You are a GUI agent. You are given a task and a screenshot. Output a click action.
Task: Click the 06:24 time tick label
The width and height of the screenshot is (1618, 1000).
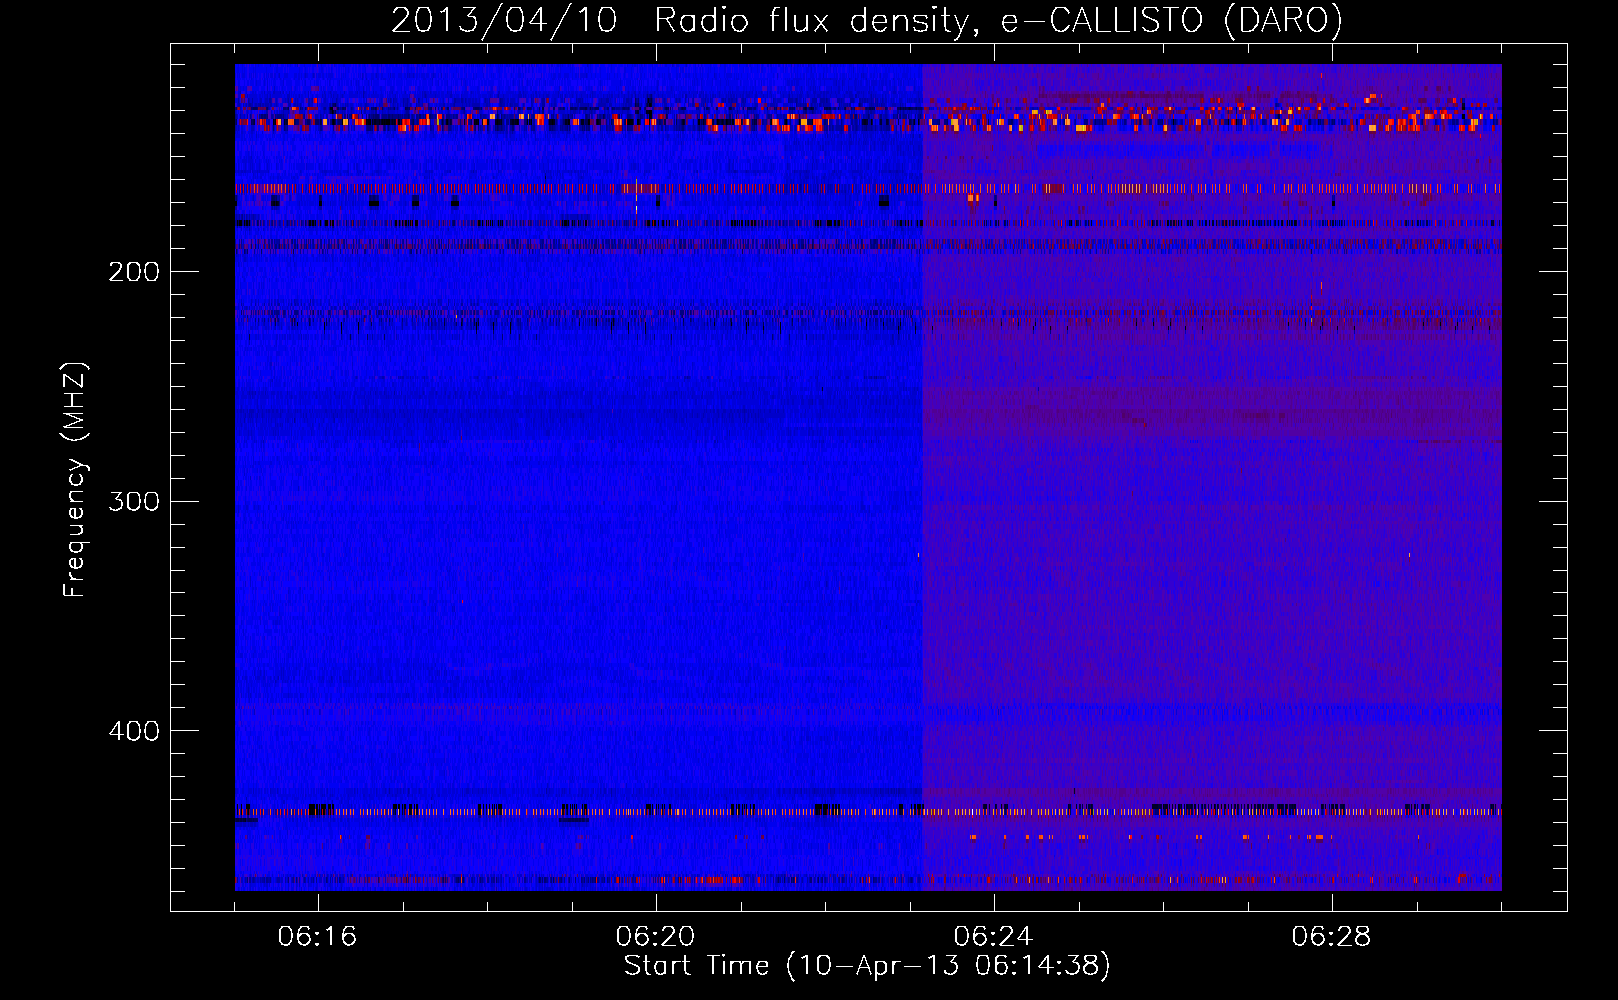point(993,936)
